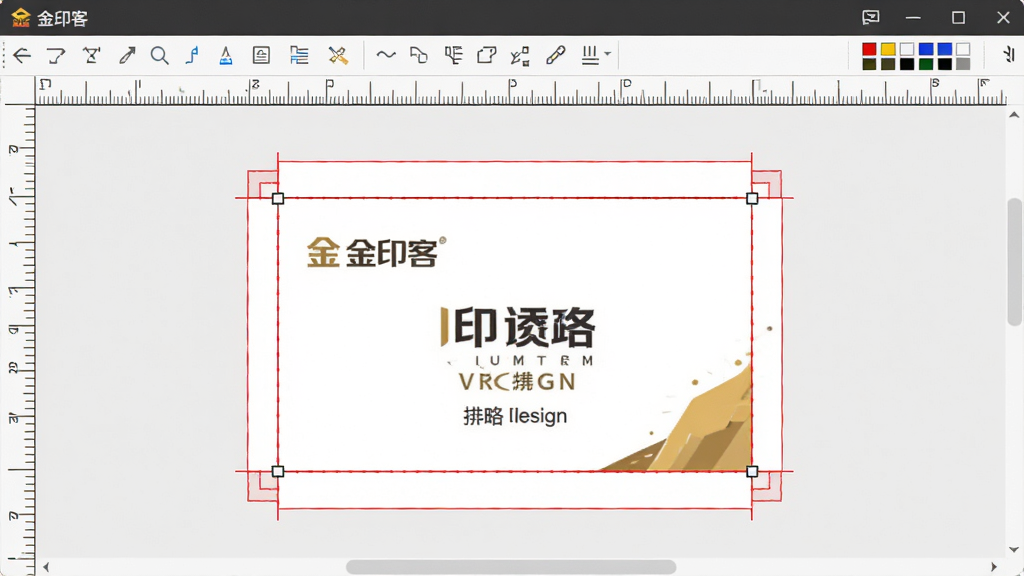Screen dimensions: 1024x576
Task: Open the crossed tools settings icon
Action: click(x=338, y=56)
